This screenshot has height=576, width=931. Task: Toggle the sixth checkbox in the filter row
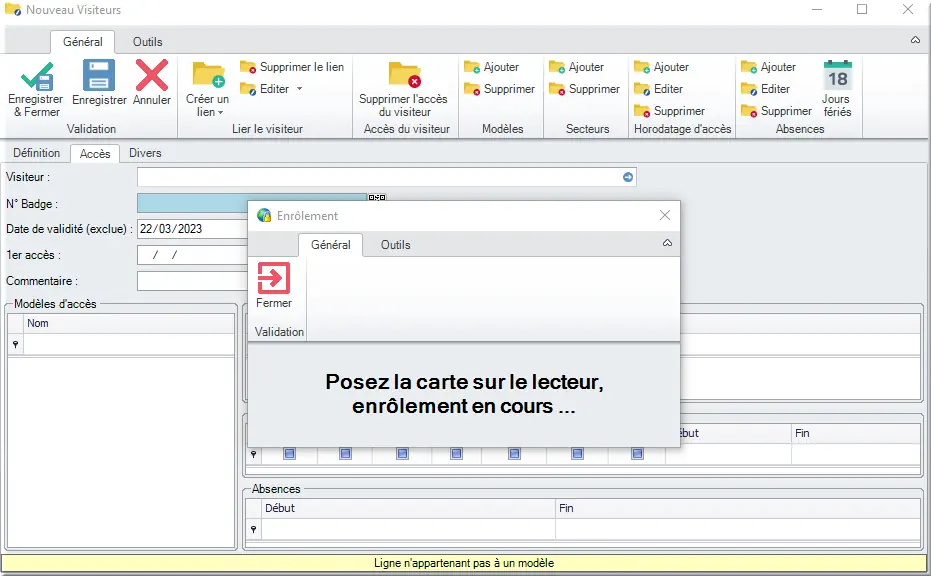[x=577, y=454]
